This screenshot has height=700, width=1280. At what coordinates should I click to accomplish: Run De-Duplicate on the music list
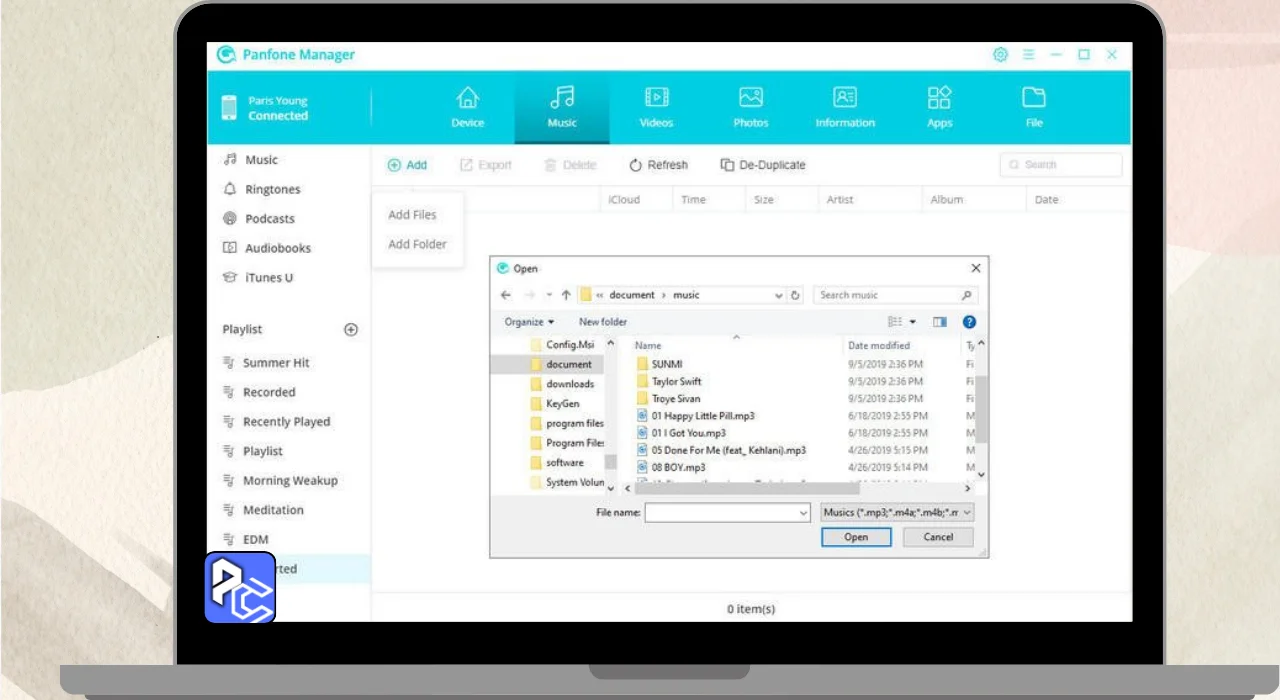pos(762,165)
